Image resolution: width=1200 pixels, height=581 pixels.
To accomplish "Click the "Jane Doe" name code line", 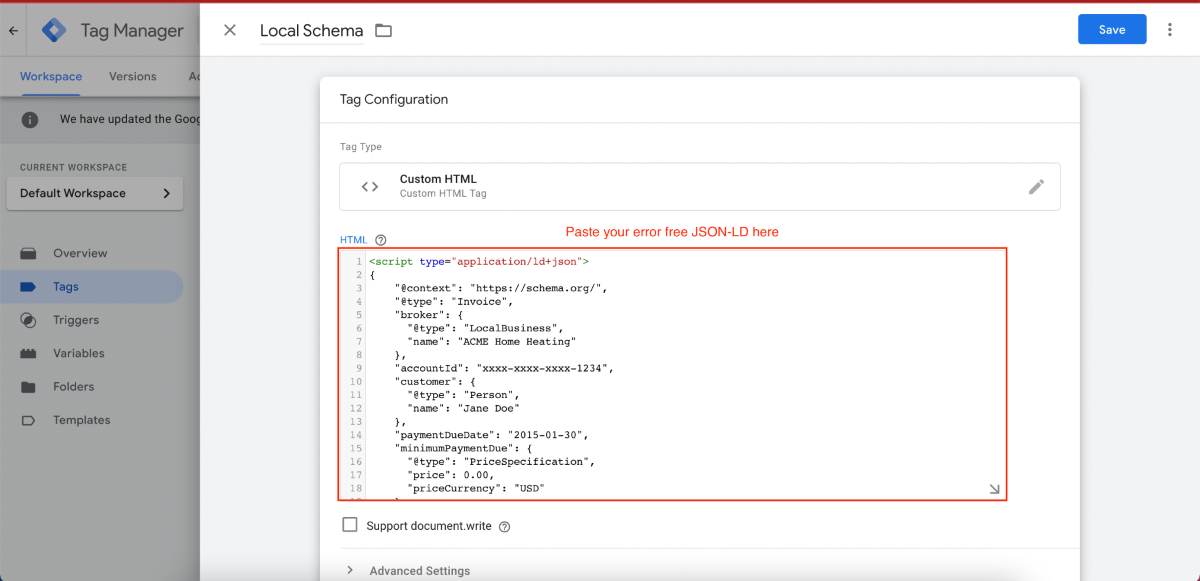I will pyautogui.click(x=464, y=408).
